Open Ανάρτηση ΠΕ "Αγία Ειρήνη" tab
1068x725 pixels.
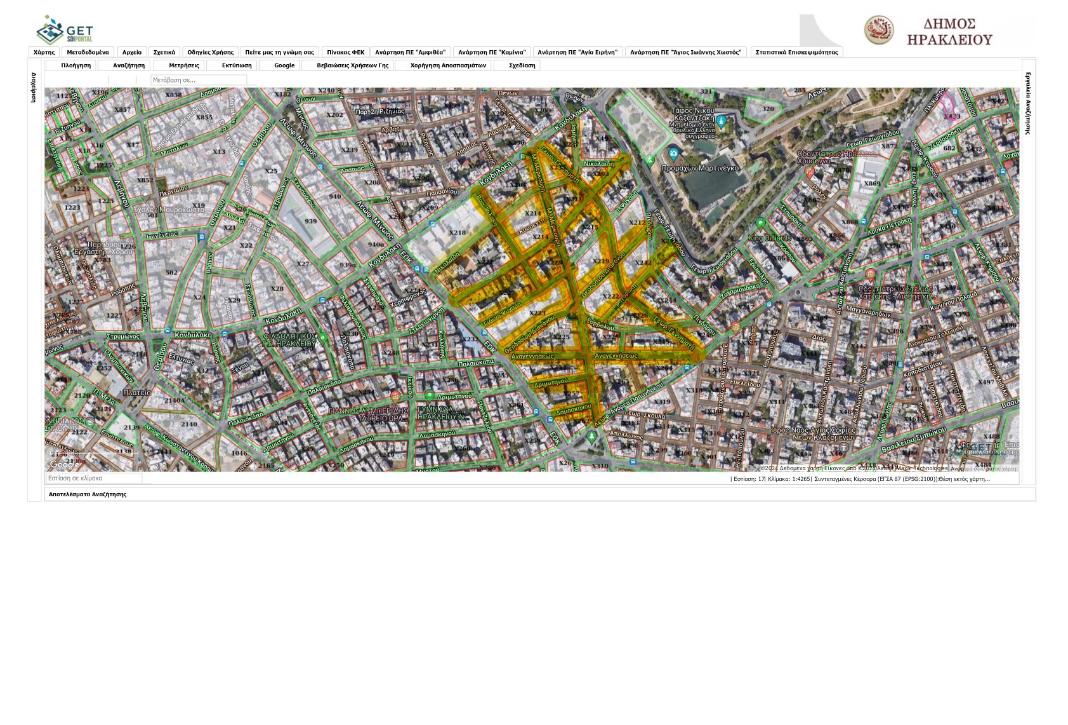click(577, 52)
